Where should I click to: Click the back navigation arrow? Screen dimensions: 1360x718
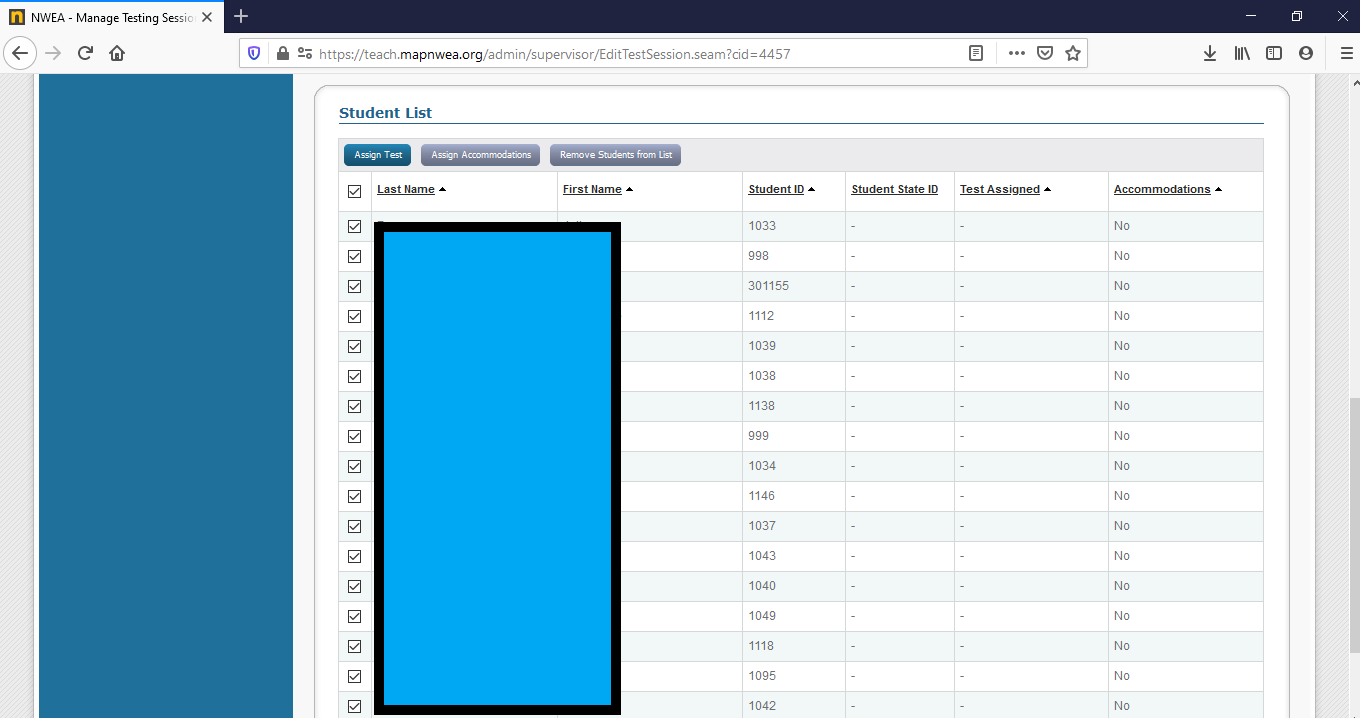point(20,53)
